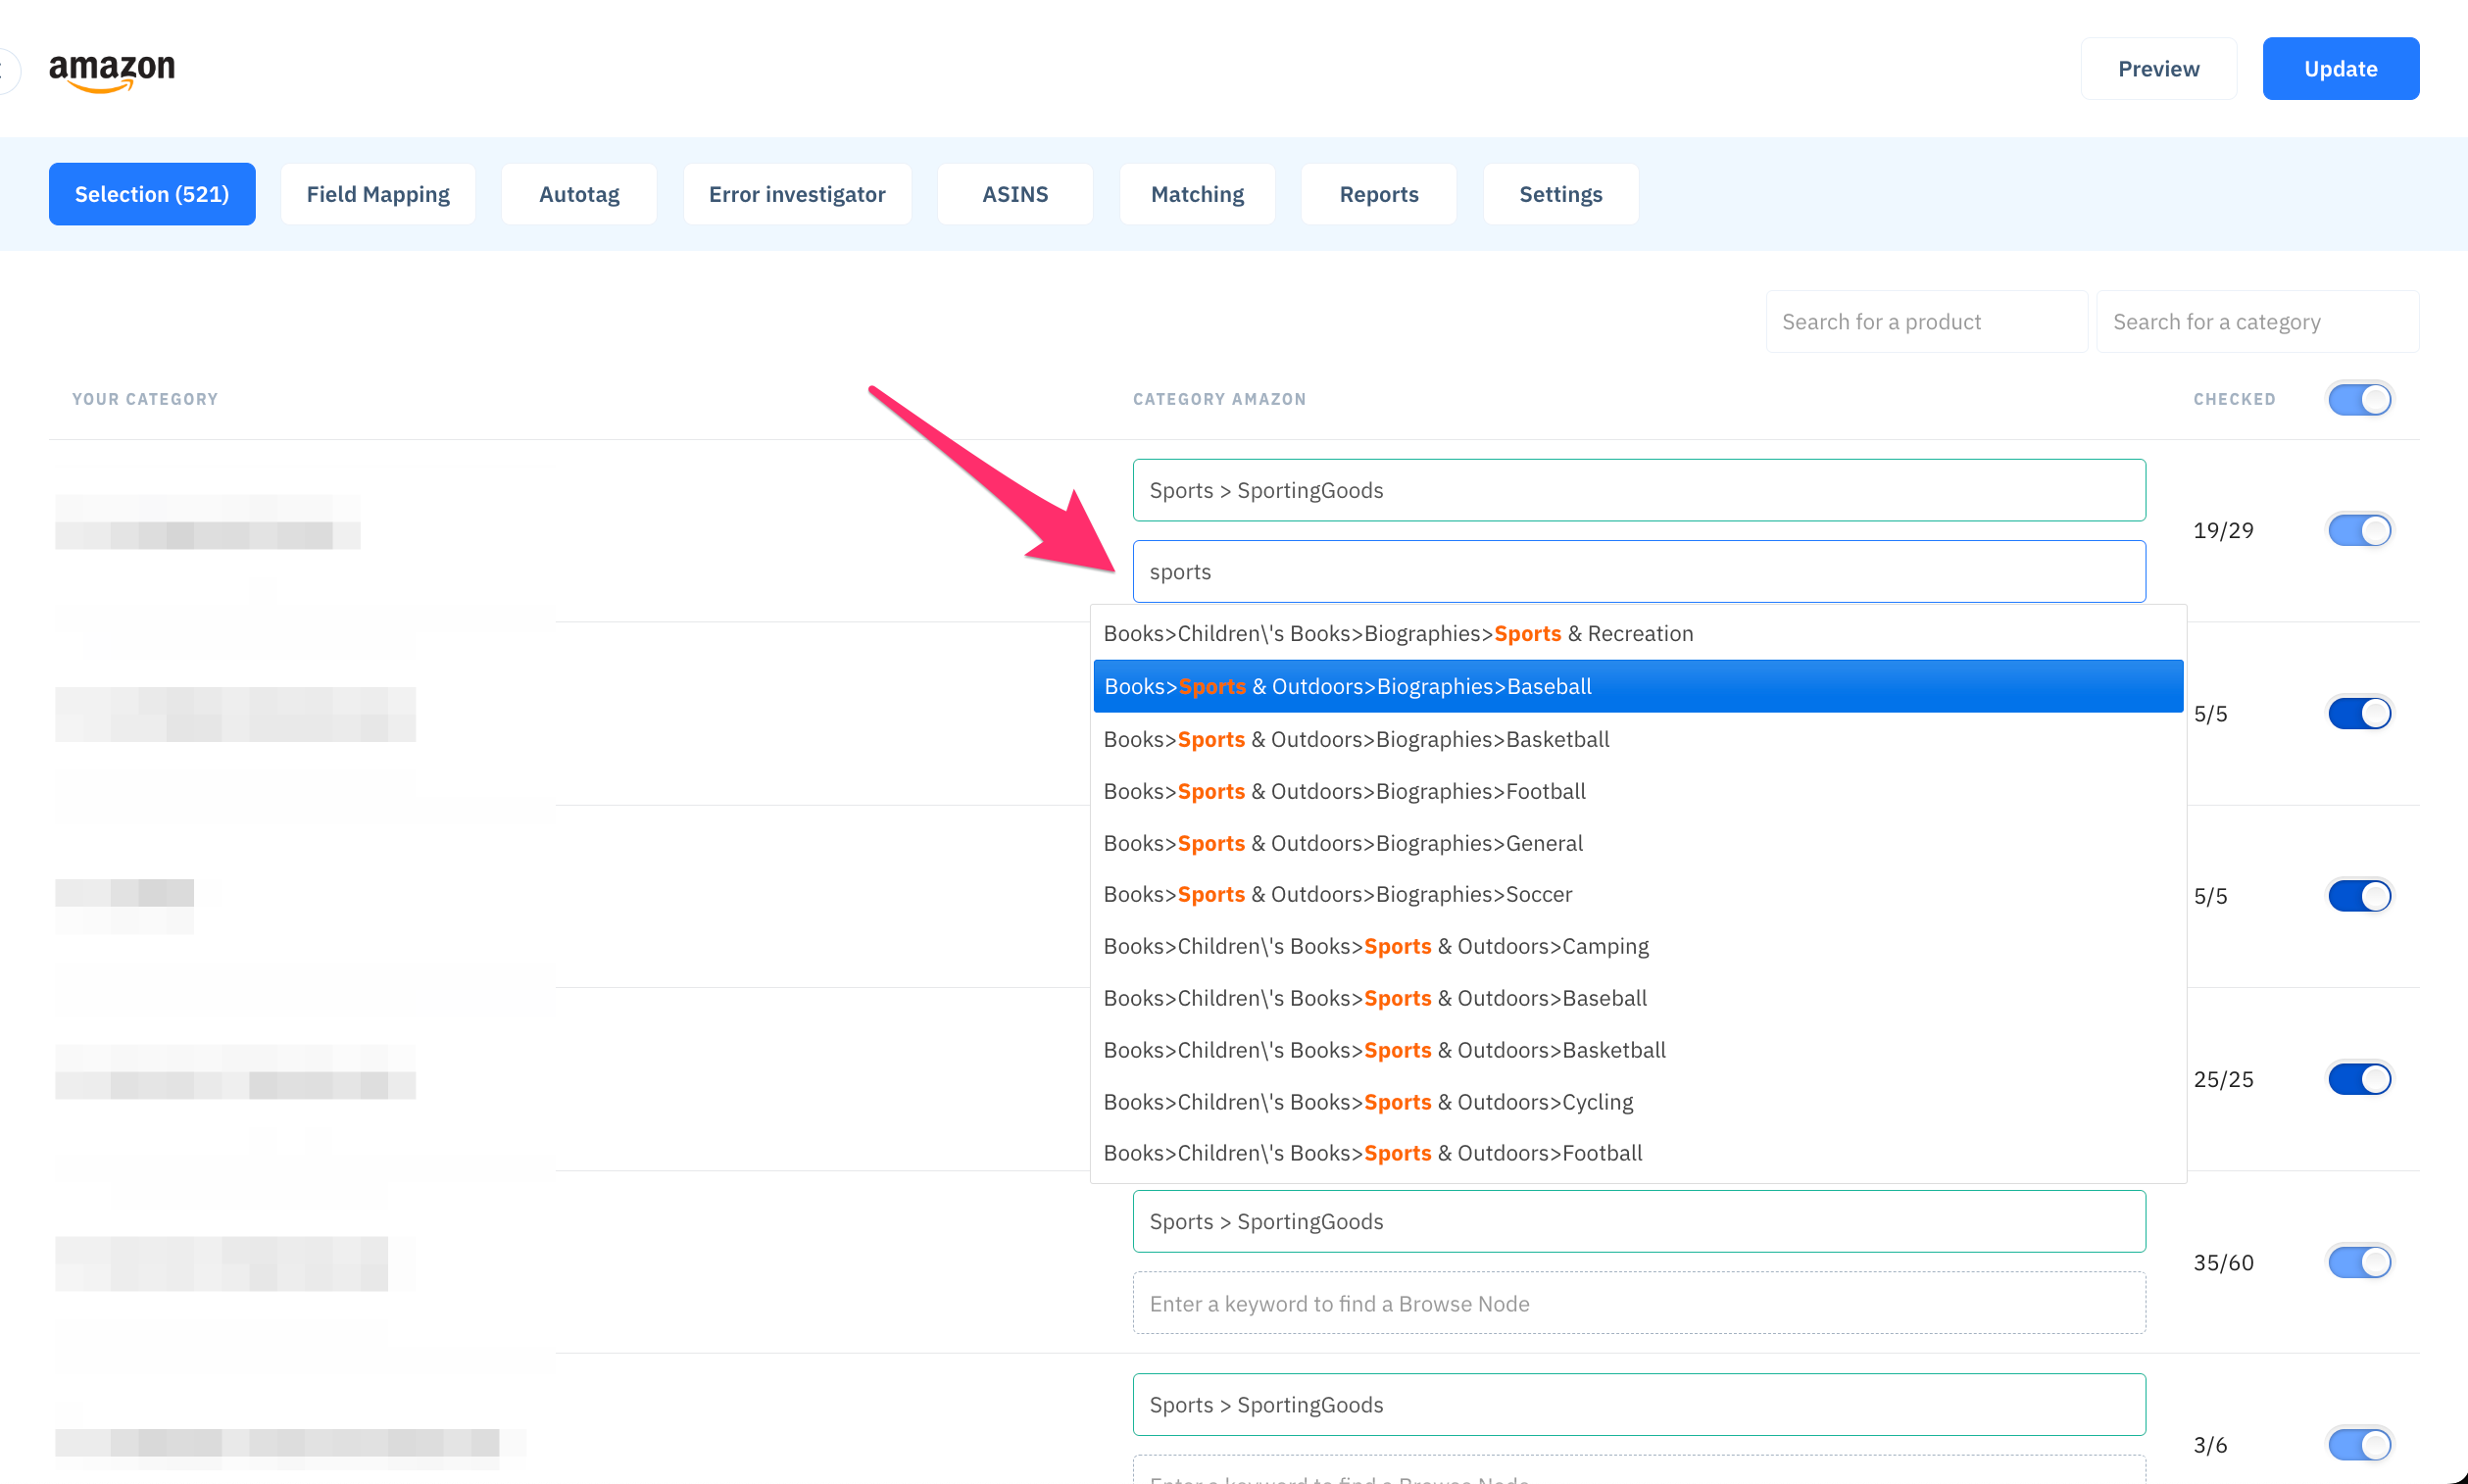Go to the Autotag tab
Screen dimensions: 2468x1484
coord(579,194)
